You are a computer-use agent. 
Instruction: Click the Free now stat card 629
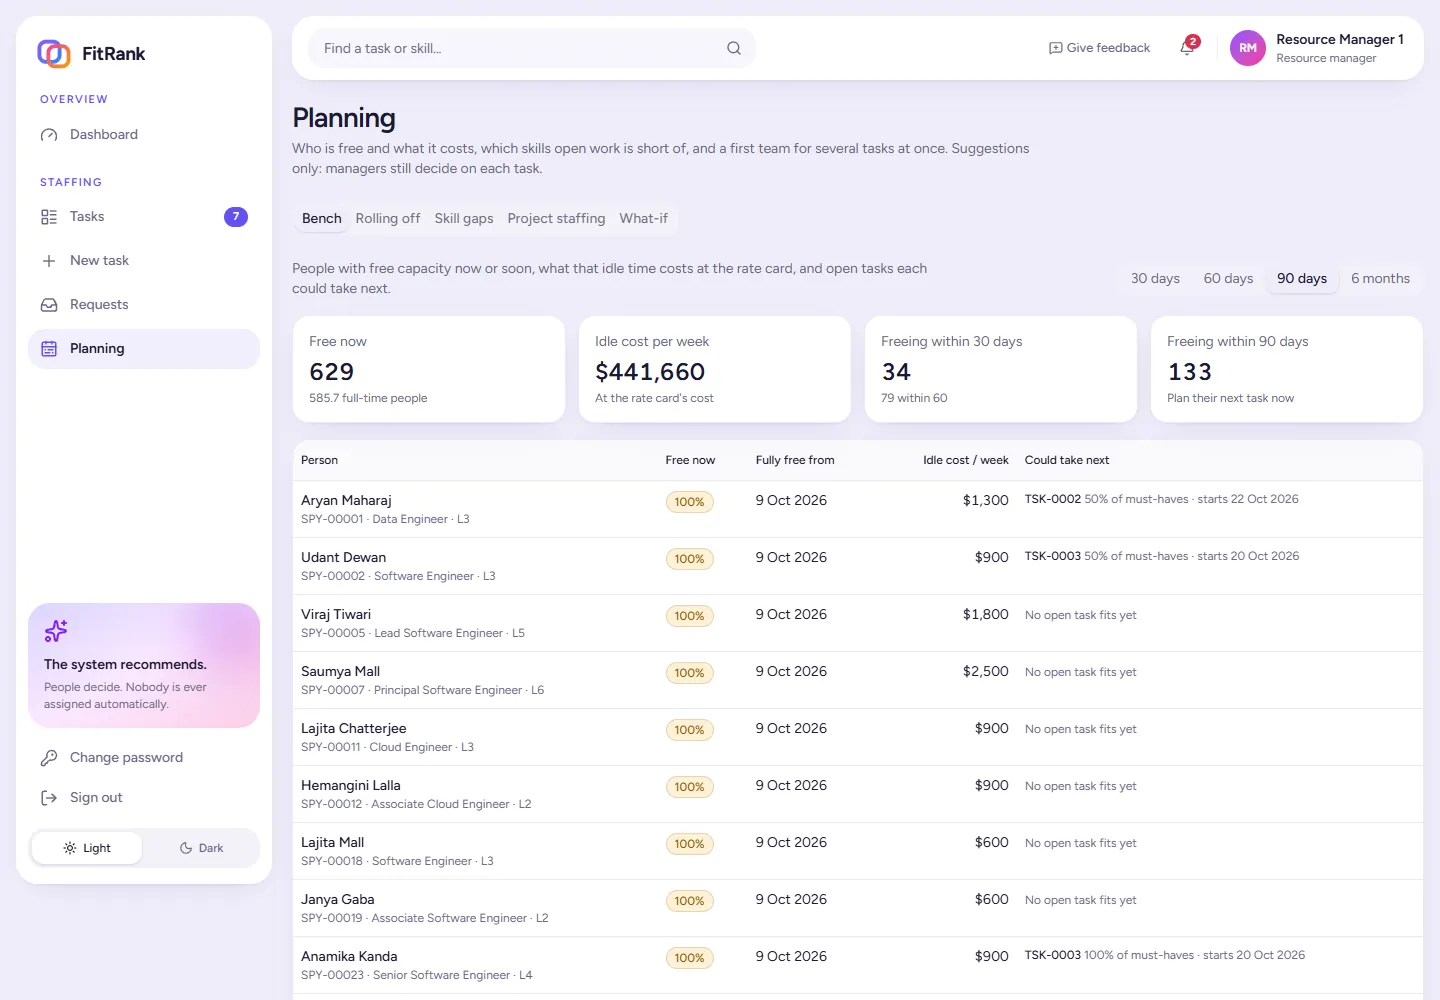(x=429, y=370)
